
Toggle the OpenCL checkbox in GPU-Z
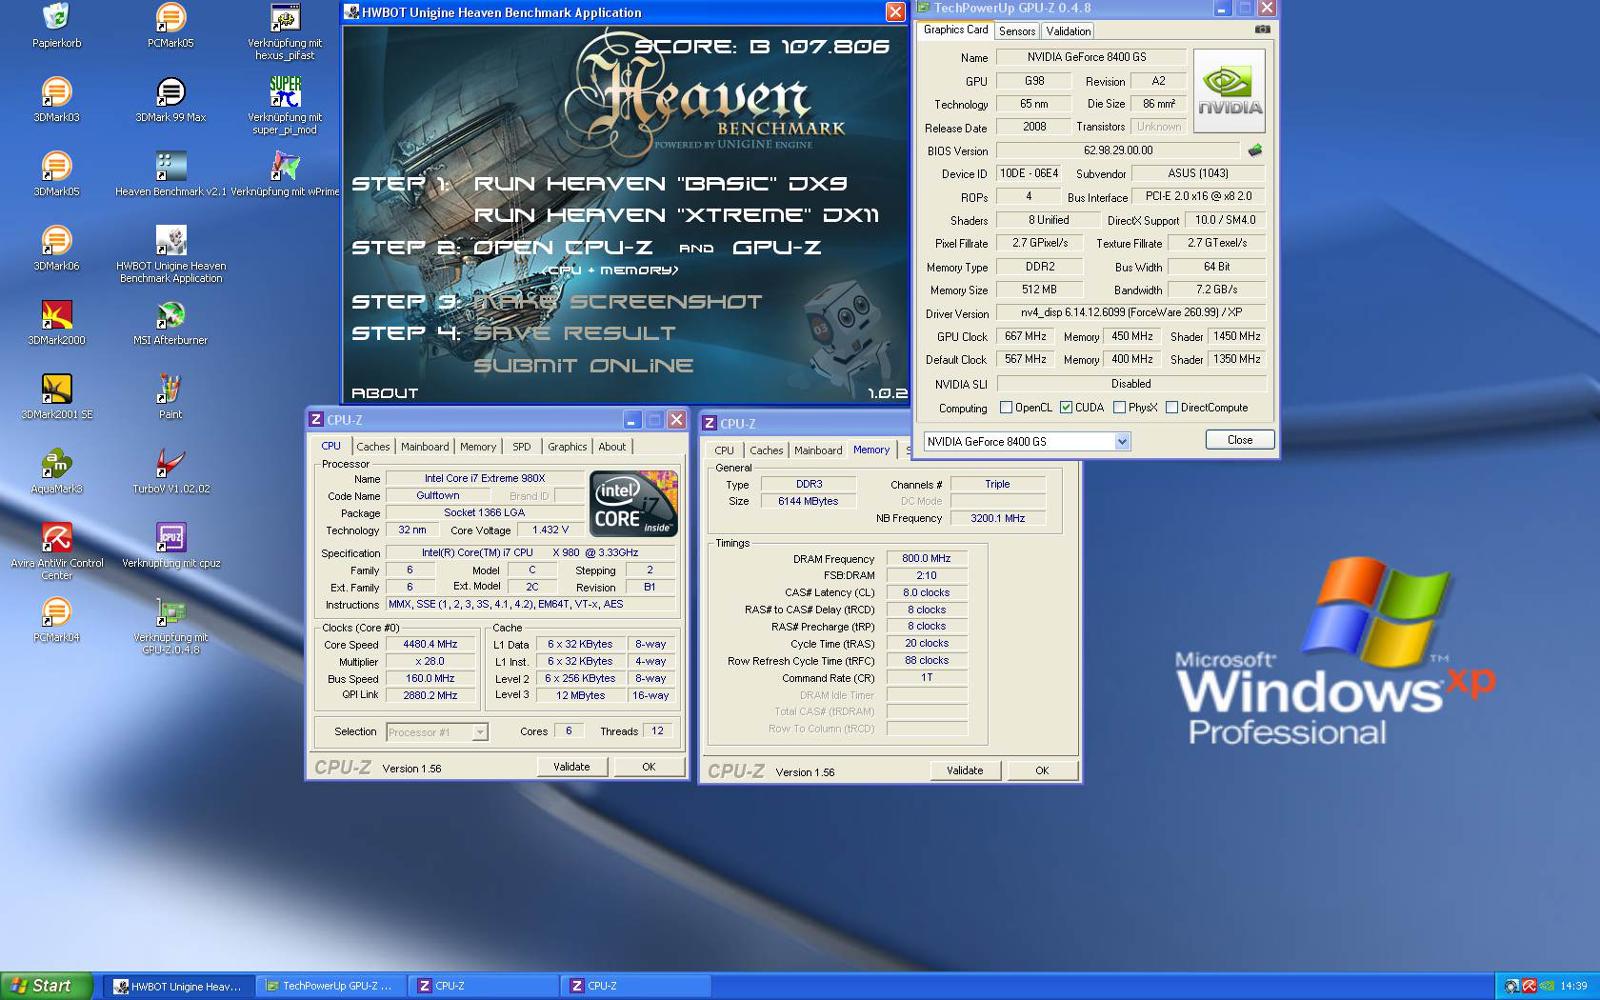(x=1006, y=408)
